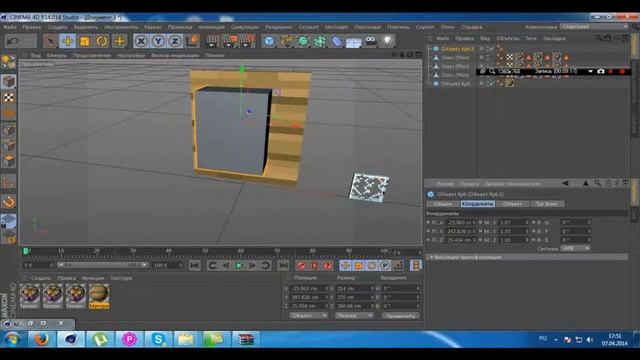
Task: Open the spline pen tools icon
Action: 286,41
